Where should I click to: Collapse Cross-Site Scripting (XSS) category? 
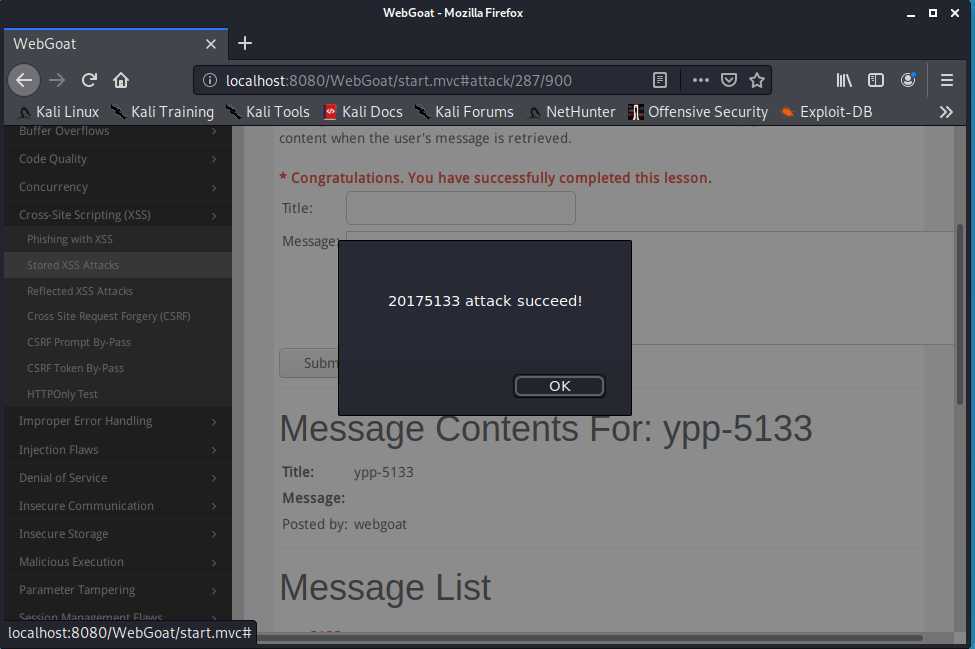pos(118,215)
